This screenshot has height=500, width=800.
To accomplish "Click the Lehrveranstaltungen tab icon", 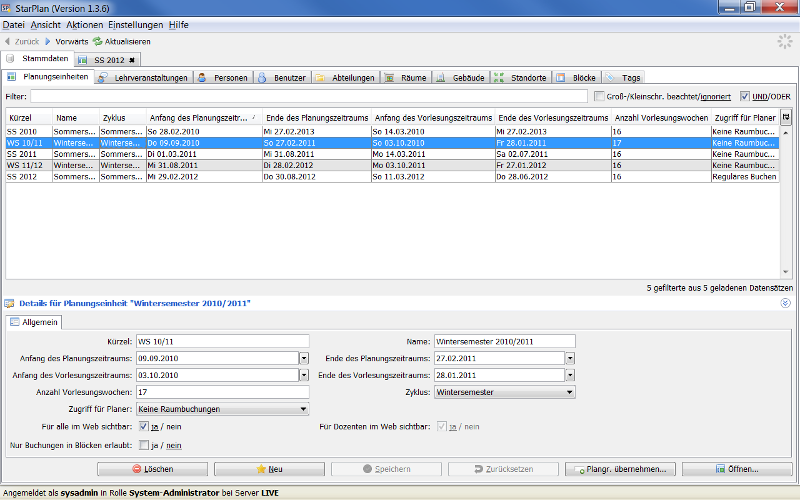I will click(x=103, y=78).
